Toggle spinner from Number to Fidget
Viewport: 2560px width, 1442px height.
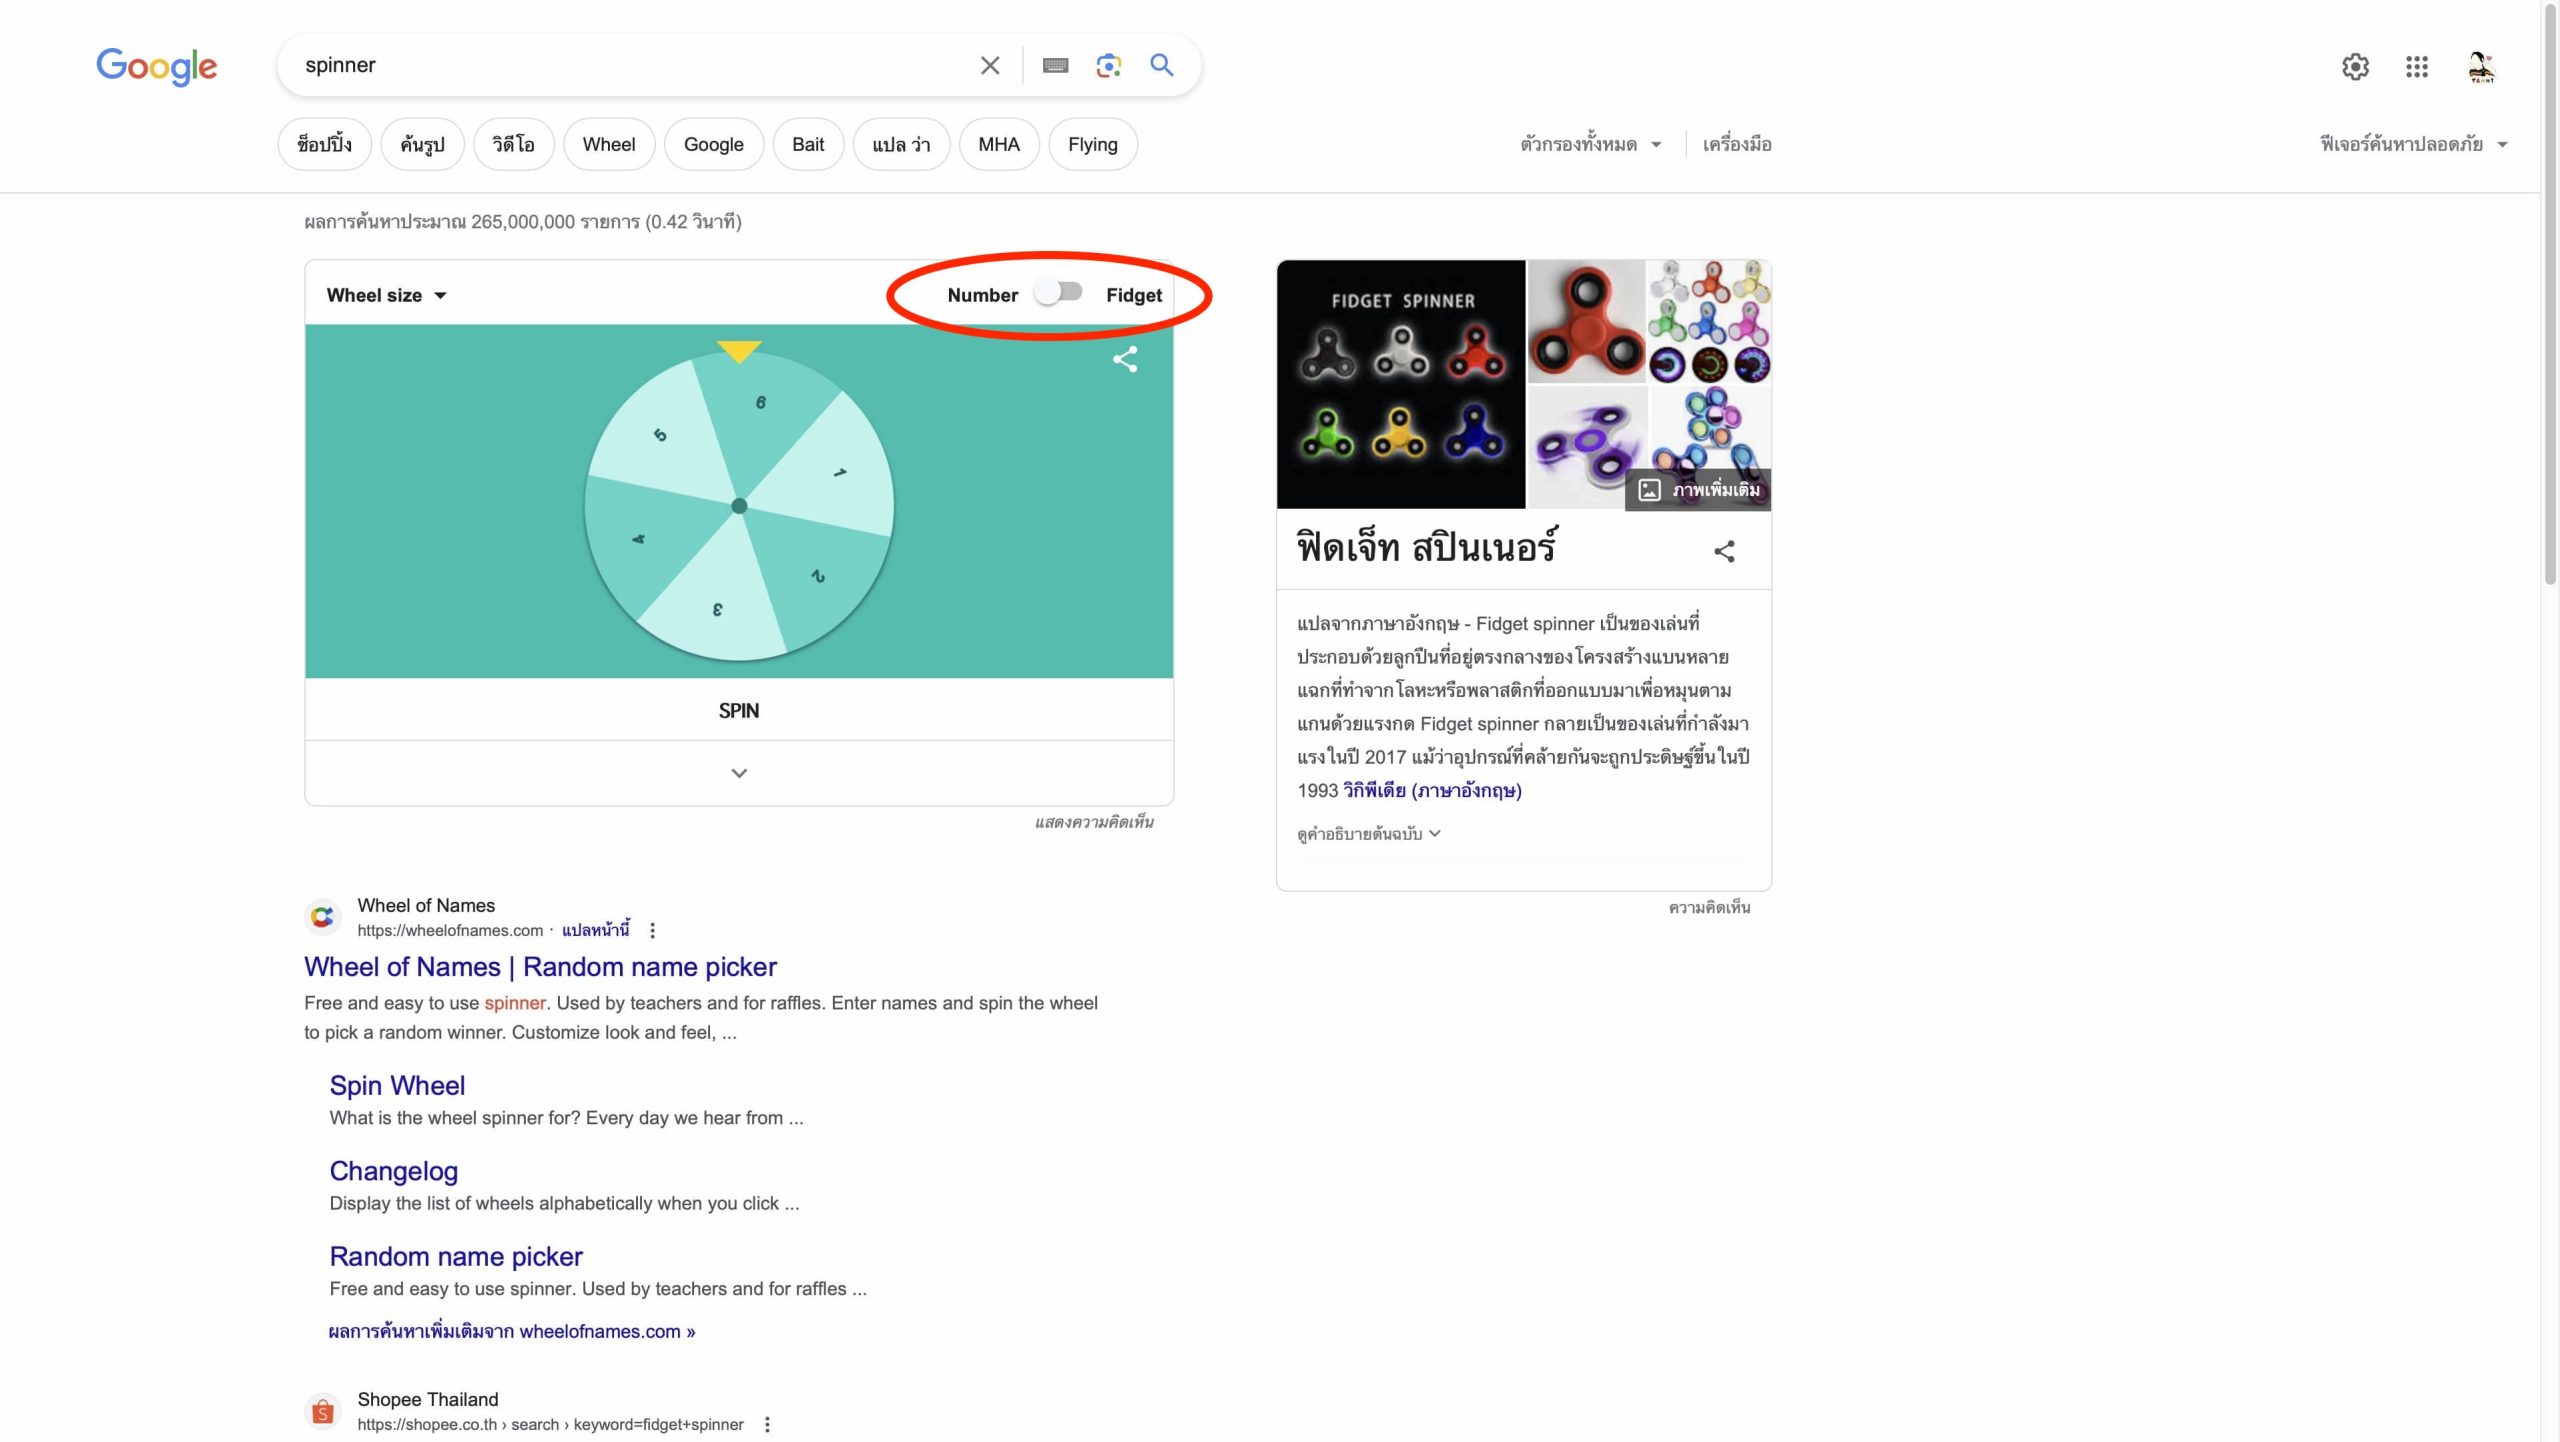[1059, 293]
